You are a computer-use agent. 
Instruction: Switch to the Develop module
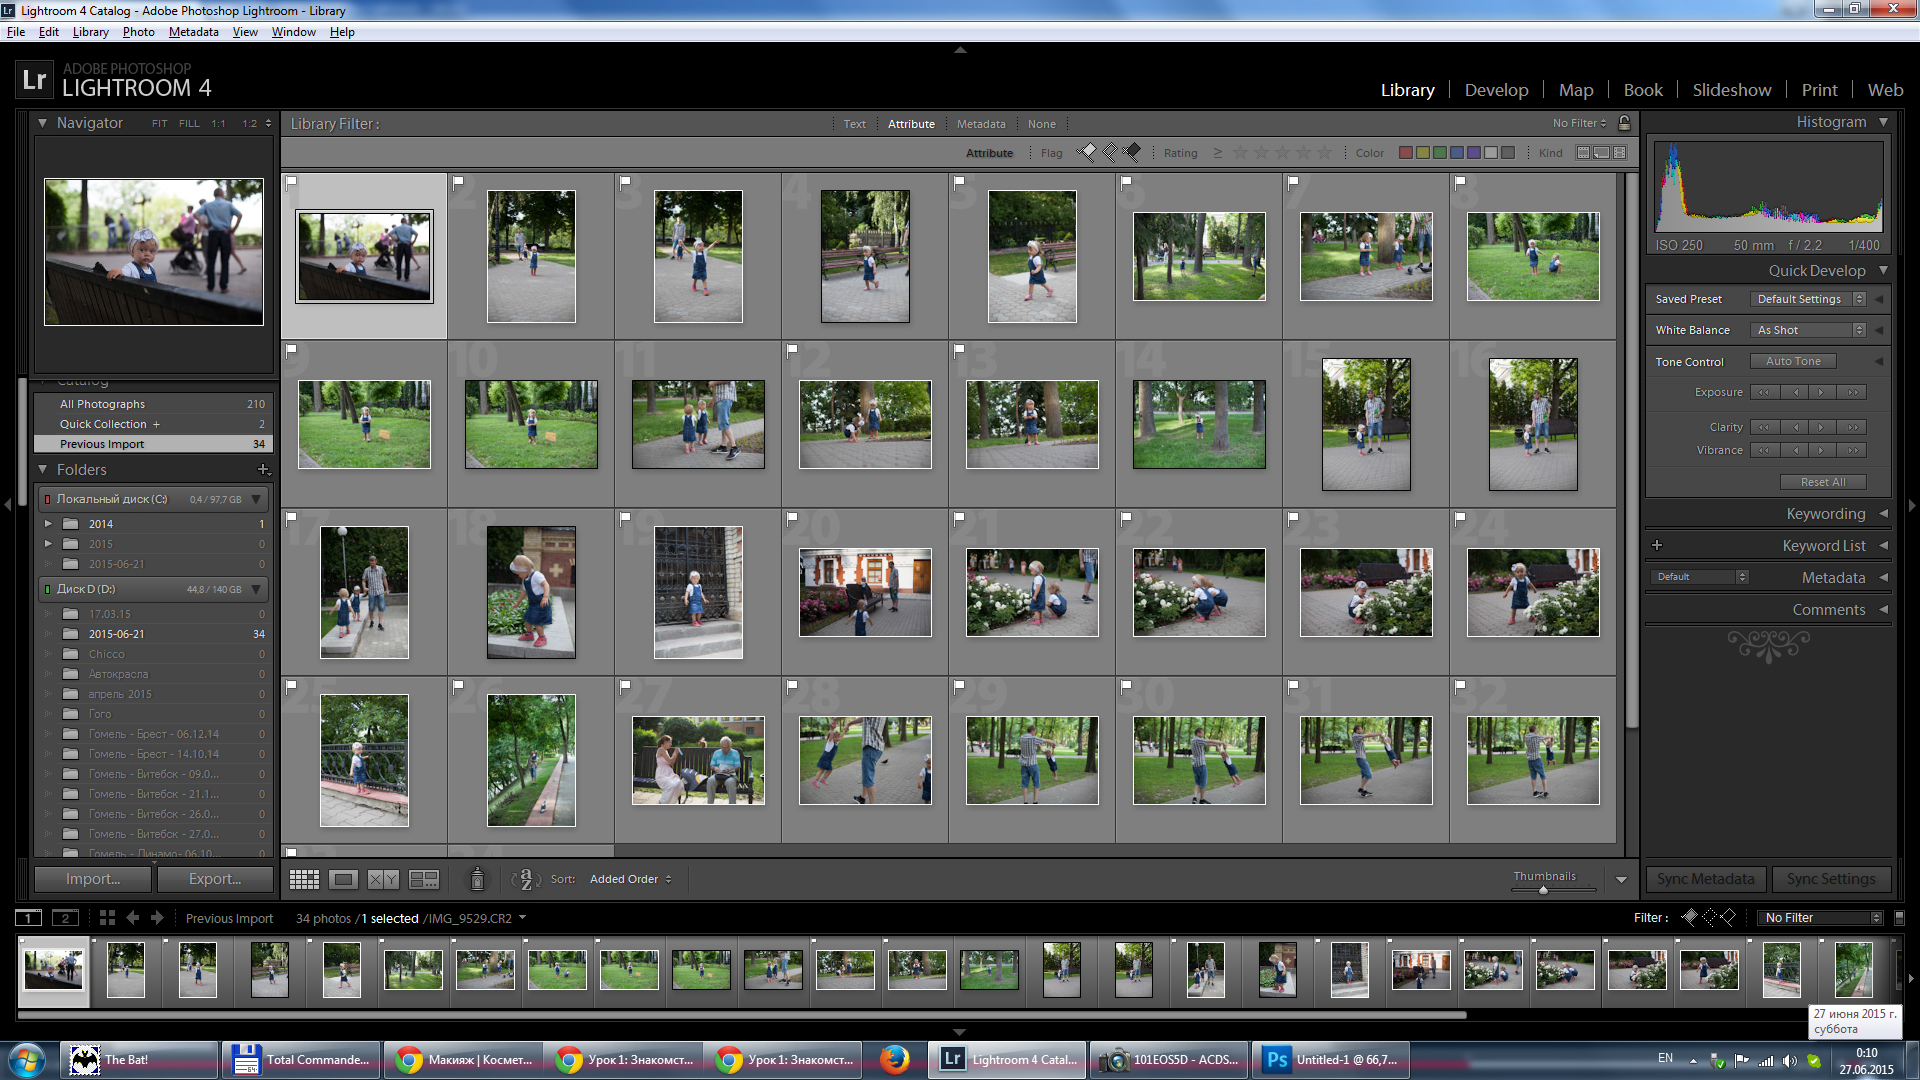[1496, 90]
